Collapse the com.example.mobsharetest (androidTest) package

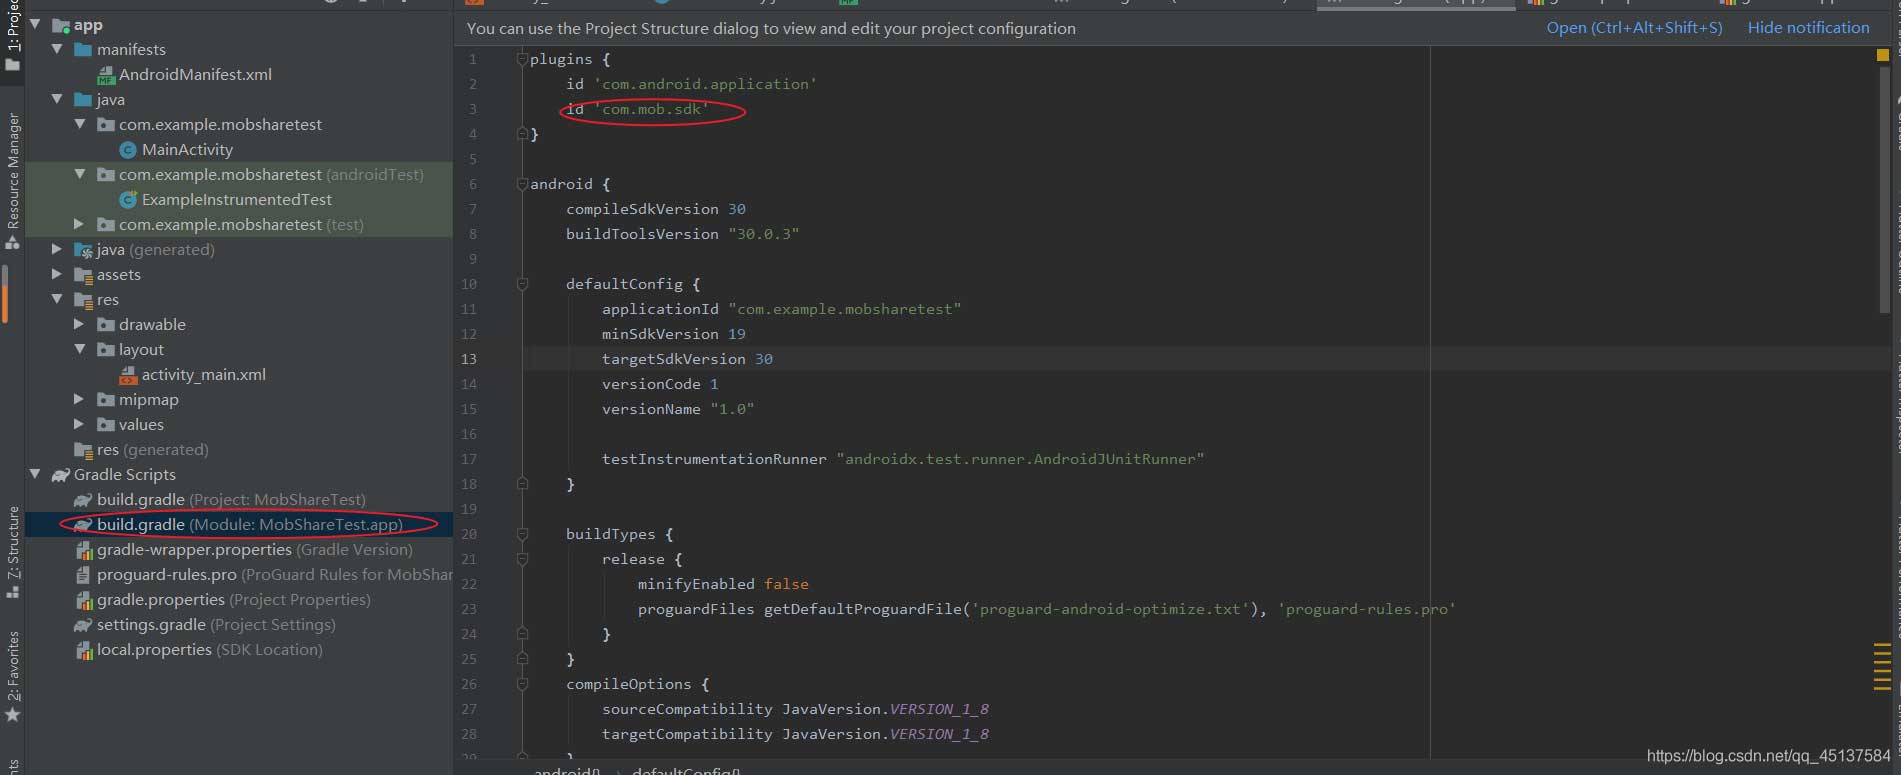pos(80,174)
